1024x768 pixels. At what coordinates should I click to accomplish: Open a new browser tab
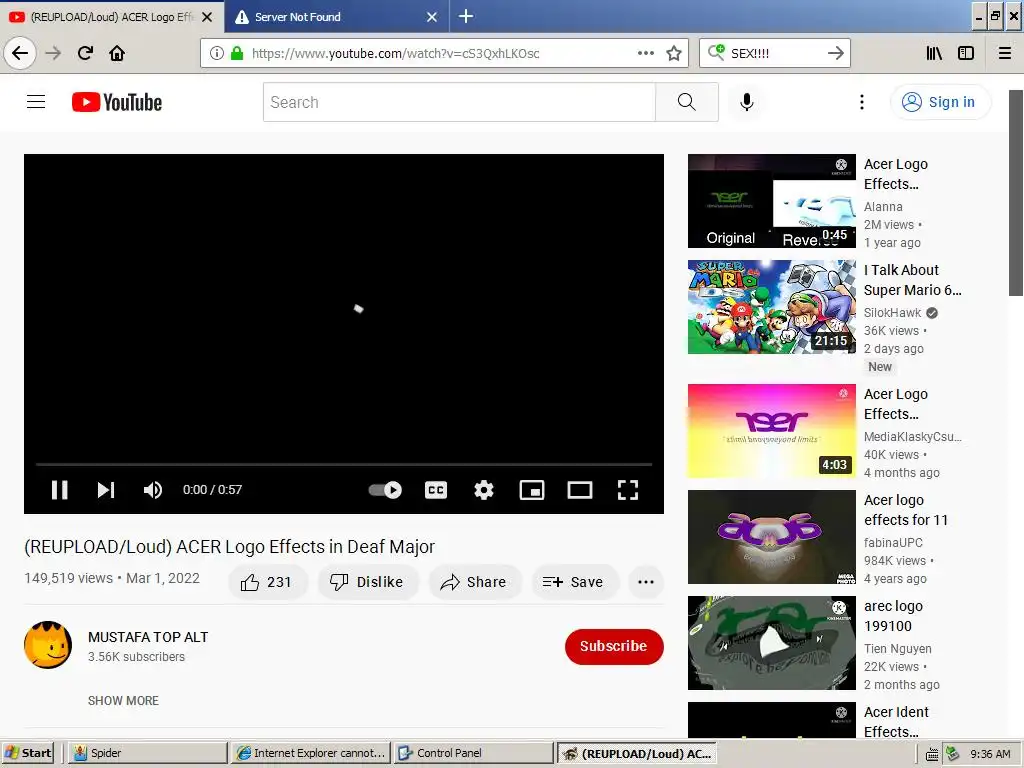(466, 16)
